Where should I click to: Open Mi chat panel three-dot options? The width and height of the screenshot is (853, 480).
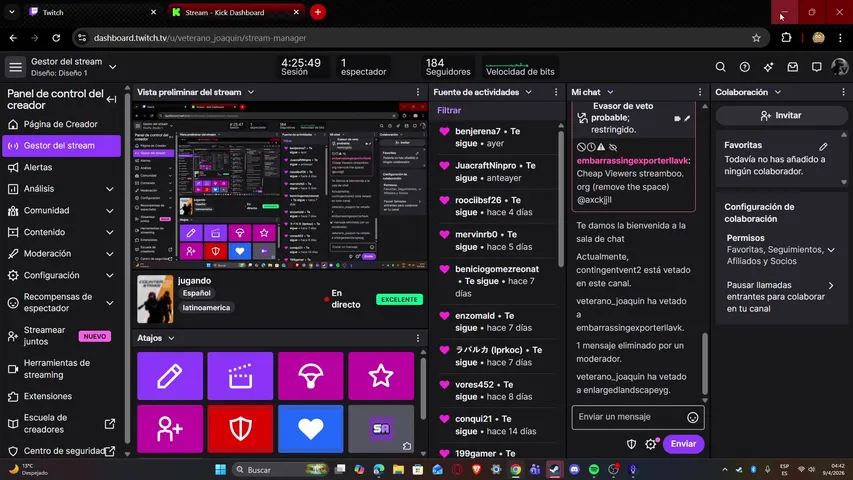click(x=700, y=93)
